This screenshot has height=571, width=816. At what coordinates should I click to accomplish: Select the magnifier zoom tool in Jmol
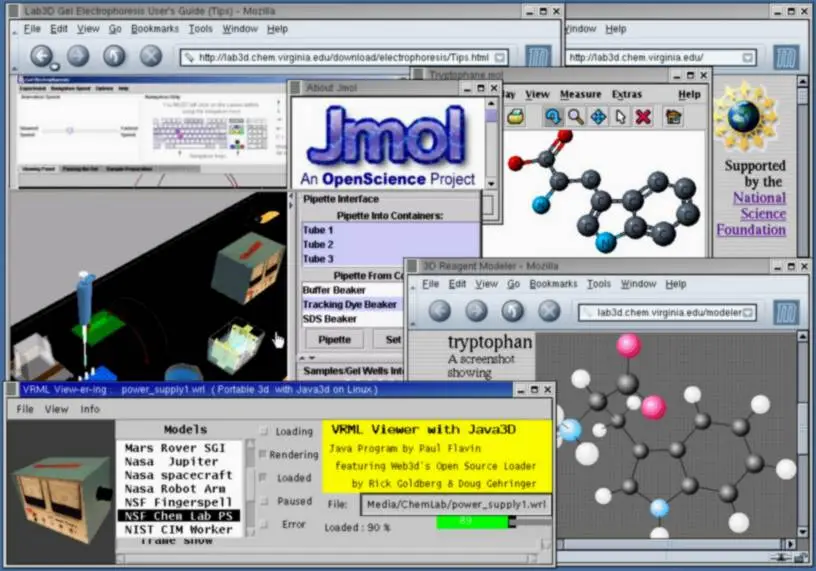(576, 117)
